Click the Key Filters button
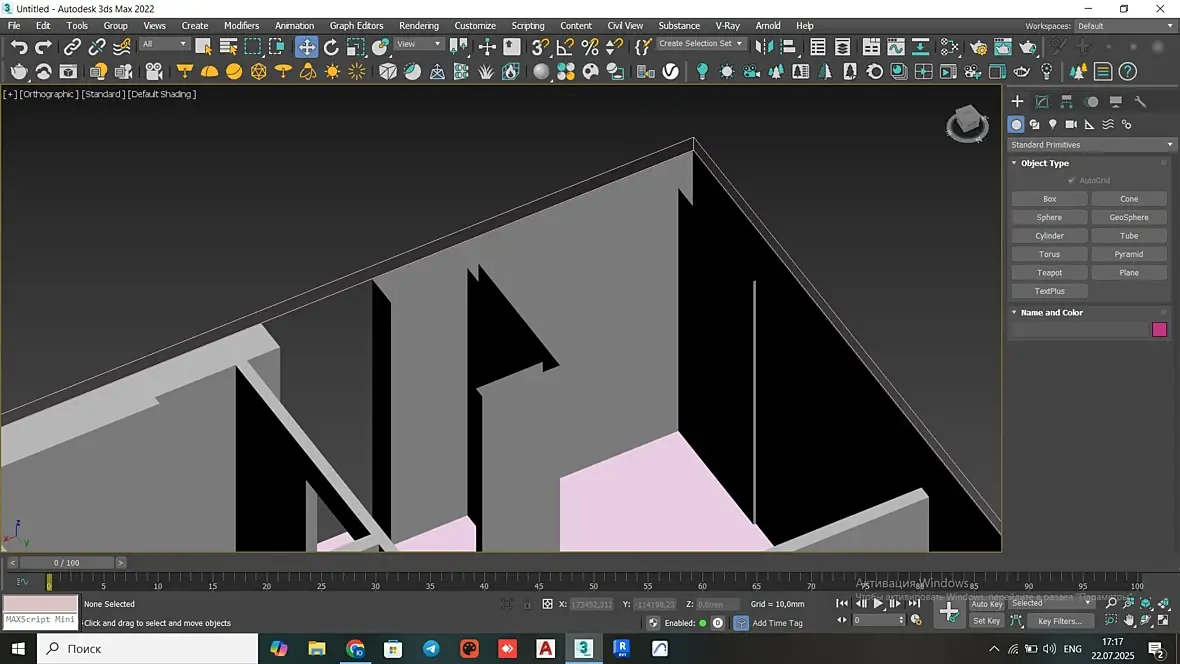Image resolution: width=1180 pixels, height=664 pixels. 1059,621
